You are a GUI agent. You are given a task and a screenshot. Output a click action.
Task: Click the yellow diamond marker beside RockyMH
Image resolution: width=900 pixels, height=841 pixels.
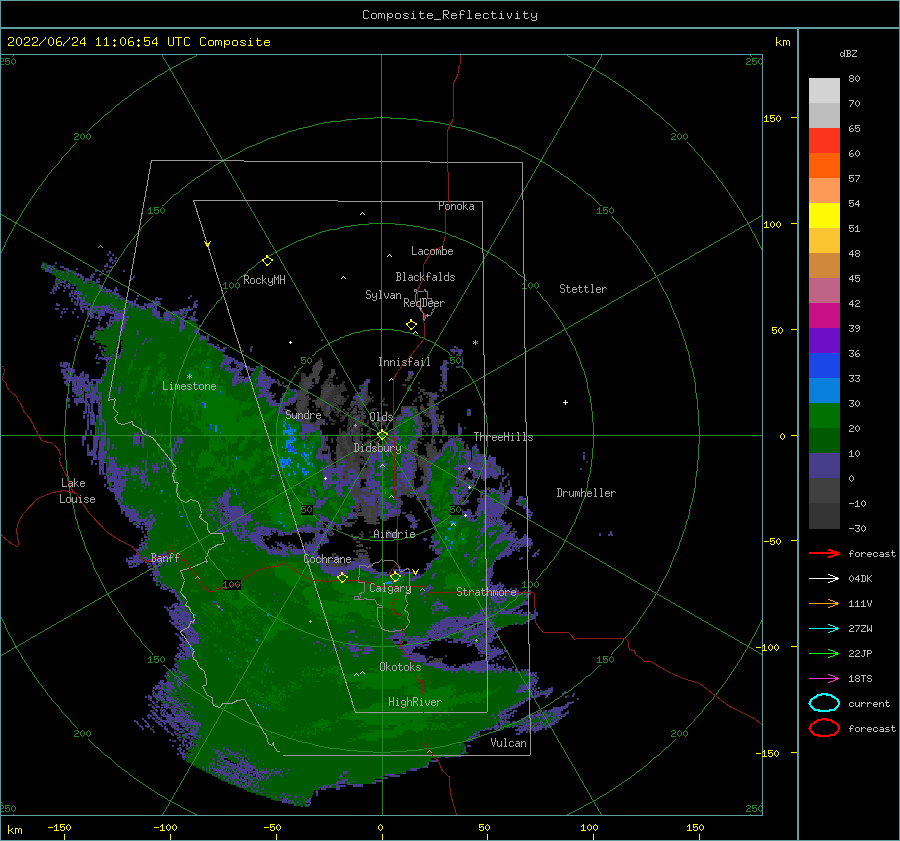tap(267, 261)
